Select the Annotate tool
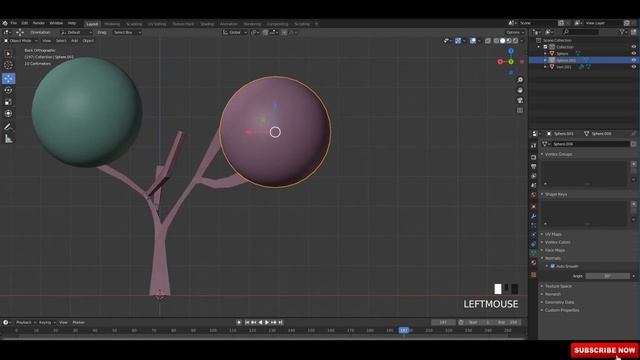640x360 pixels. (8, 127)
